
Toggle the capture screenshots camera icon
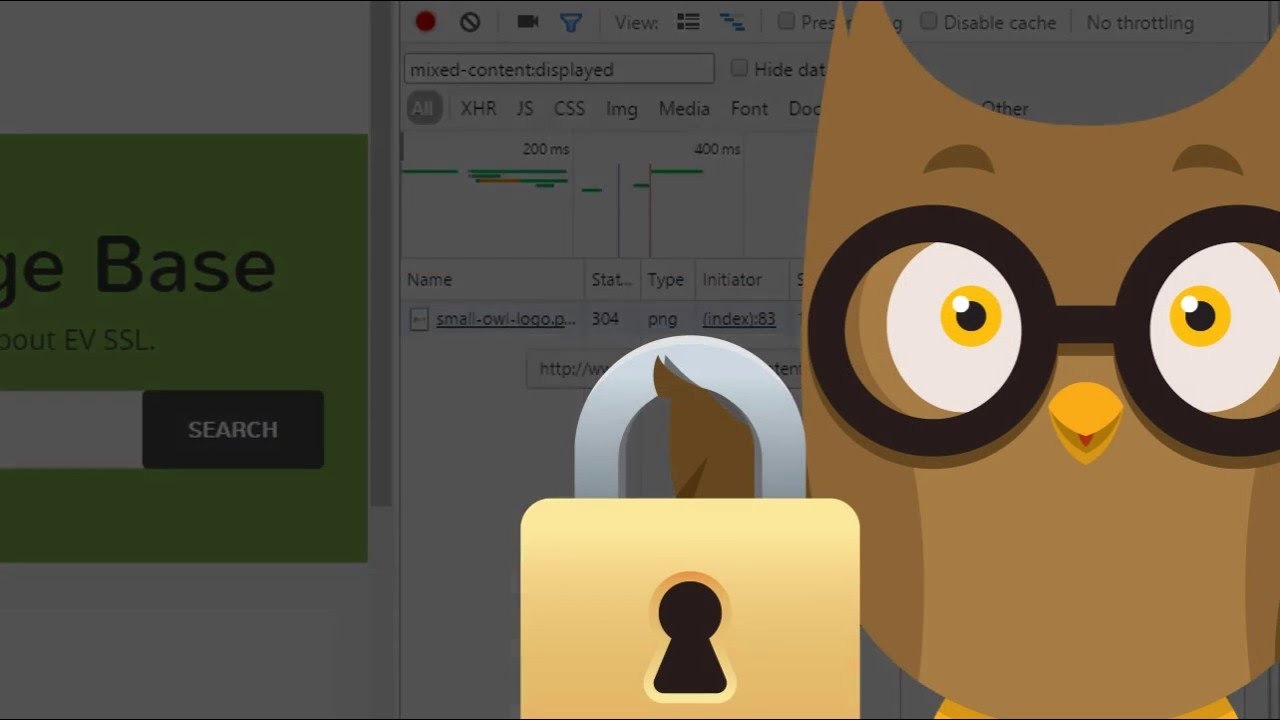(528, 22)
